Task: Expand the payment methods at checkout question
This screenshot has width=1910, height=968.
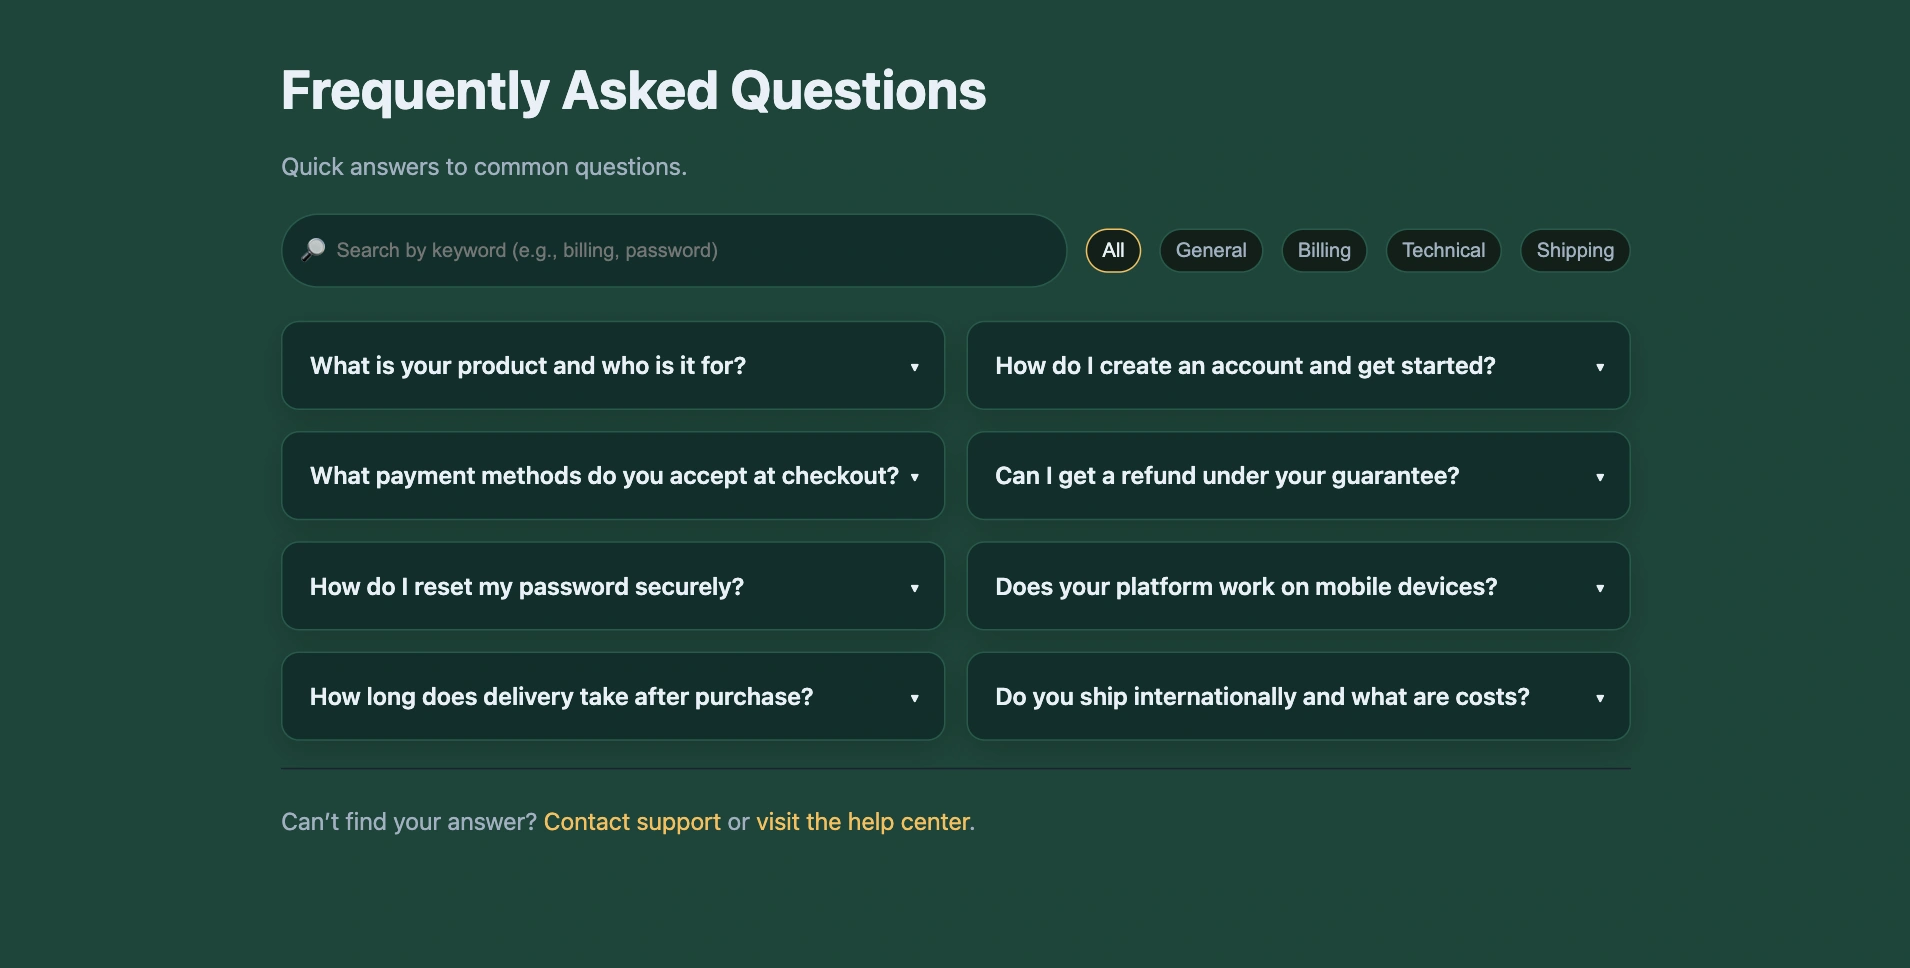Action: click(x=613, y=476)
